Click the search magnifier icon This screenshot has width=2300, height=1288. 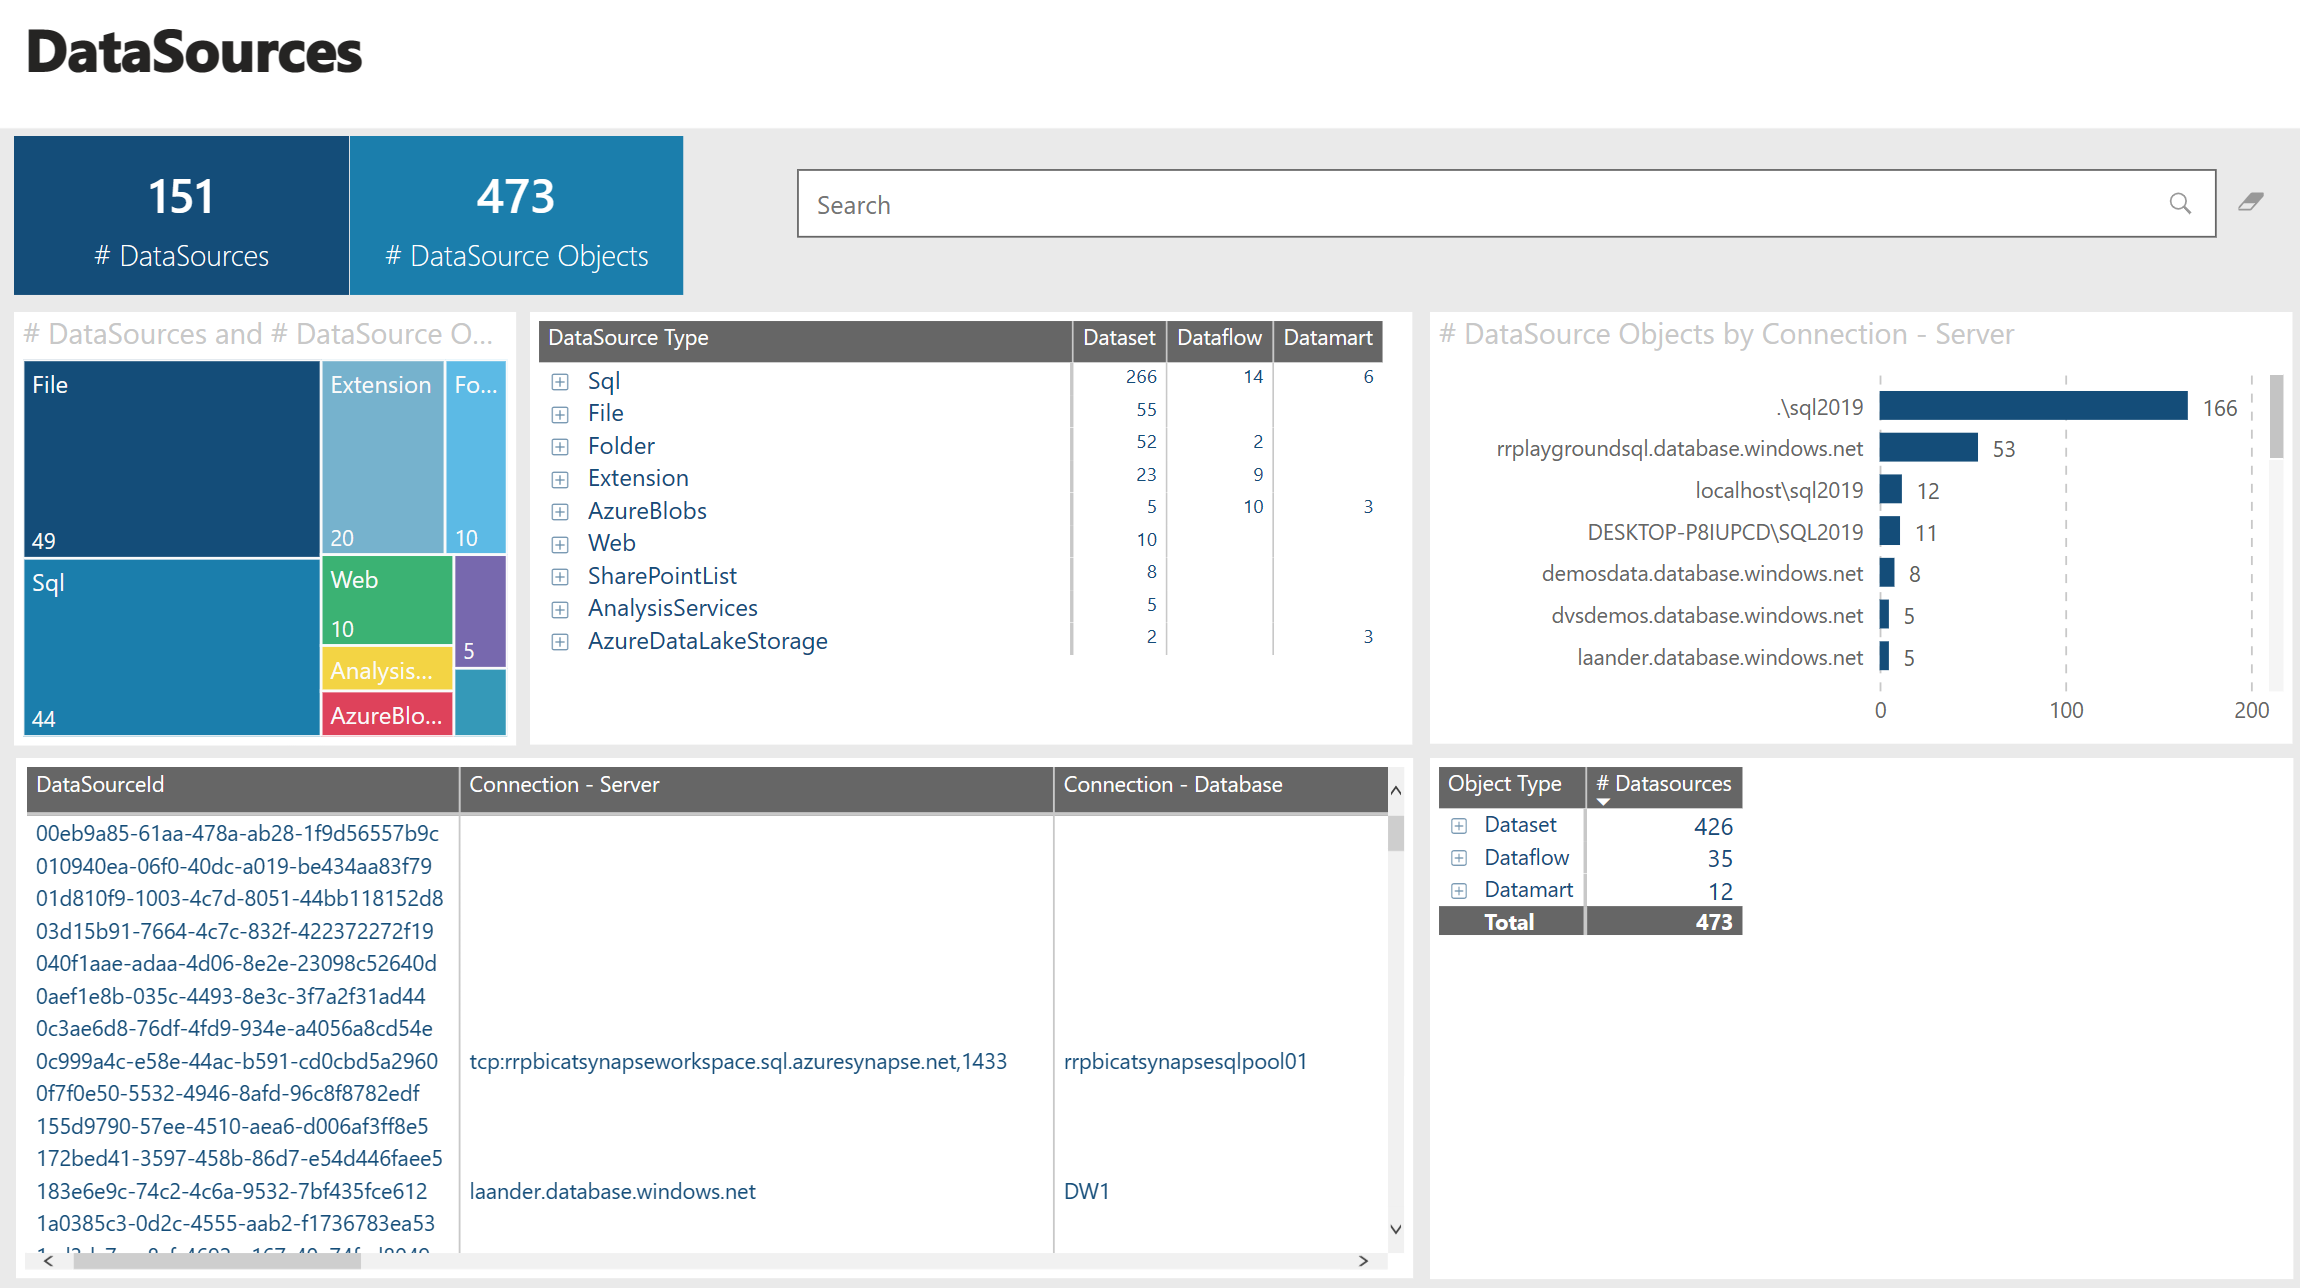2180,204
